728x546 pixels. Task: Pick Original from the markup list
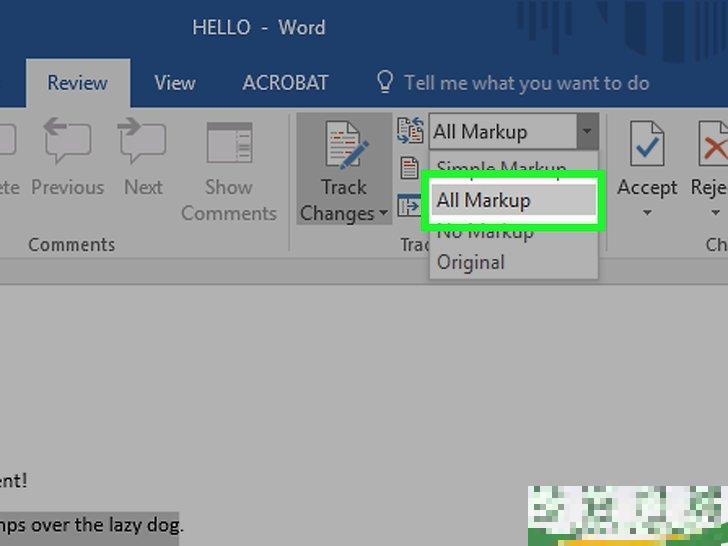pos(471,262)
